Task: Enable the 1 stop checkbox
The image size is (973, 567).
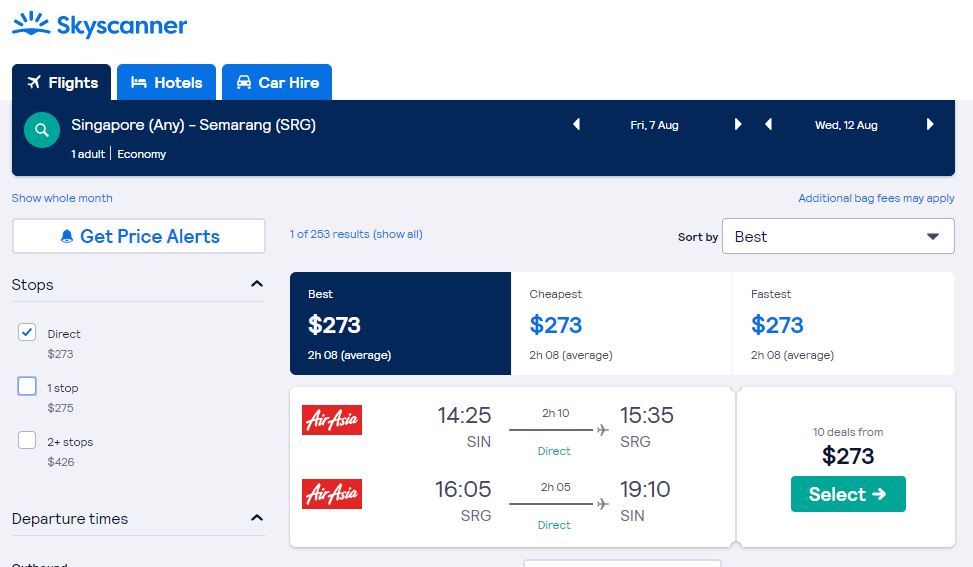Action: [x=28, y=387]
